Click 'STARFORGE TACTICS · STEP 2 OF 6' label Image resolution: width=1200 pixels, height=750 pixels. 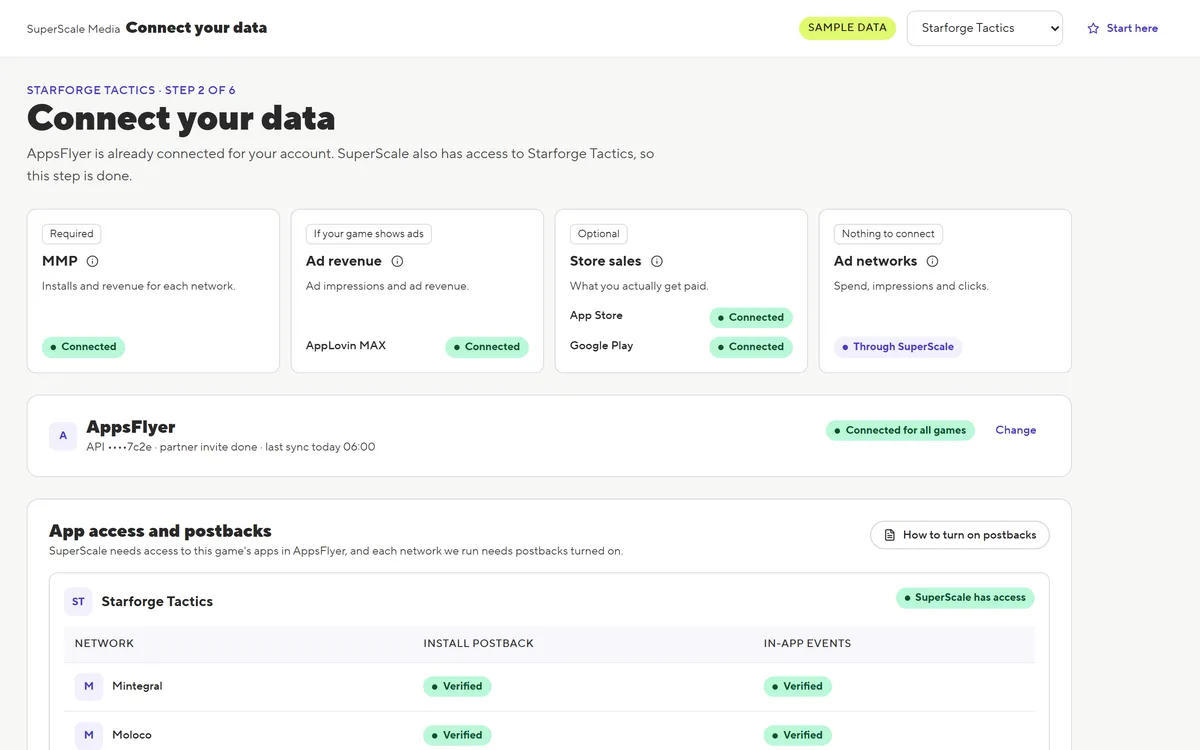click(131, 90)
